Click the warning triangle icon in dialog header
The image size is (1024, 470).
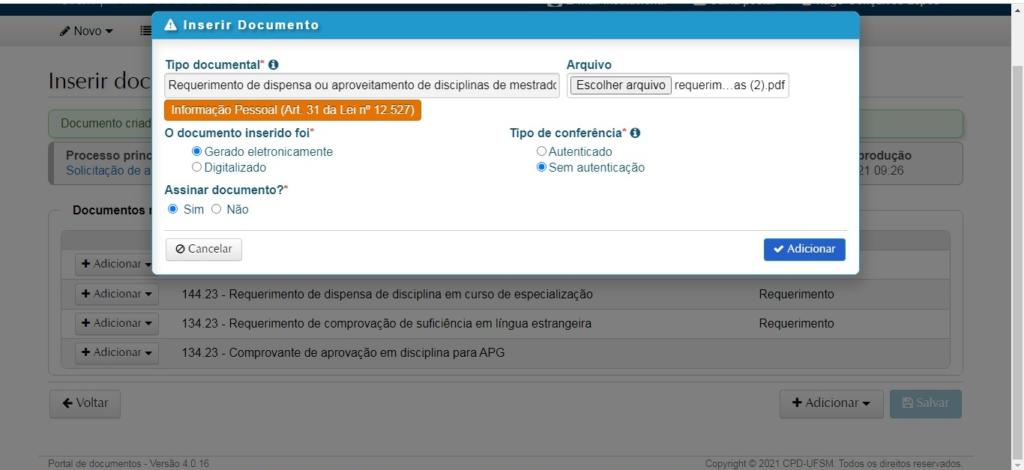pyautogui.click(x=170, y=25)
